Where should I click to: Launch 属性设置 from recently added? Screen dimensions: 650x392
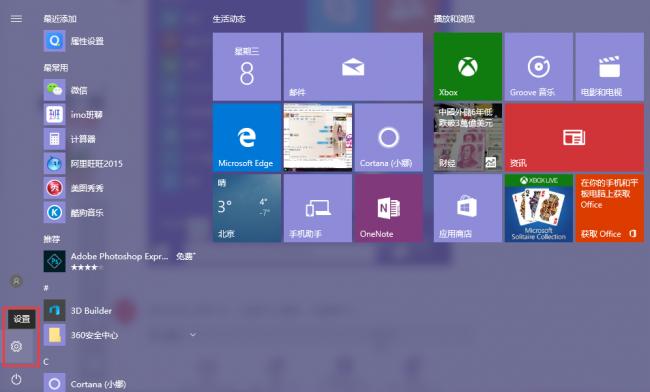click(x=120, y=41)
